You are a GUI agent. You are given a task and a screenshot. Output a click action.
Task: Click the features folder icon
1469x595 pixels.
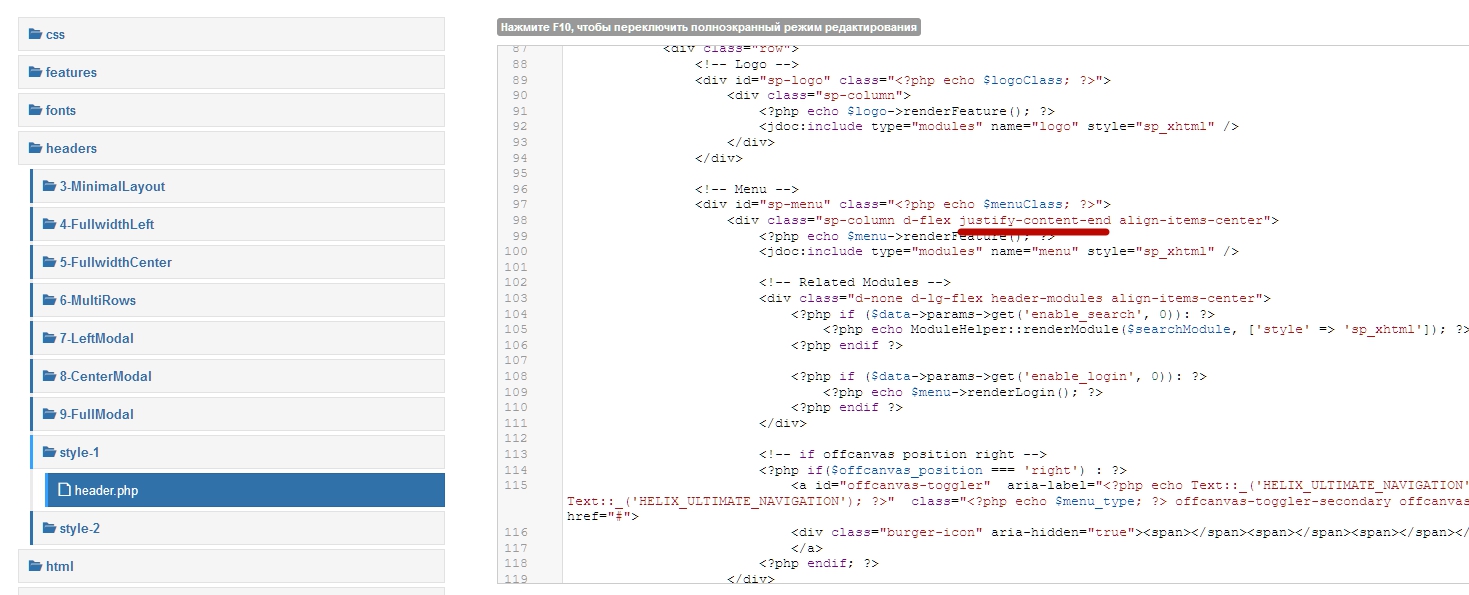[x=36, y=72]
